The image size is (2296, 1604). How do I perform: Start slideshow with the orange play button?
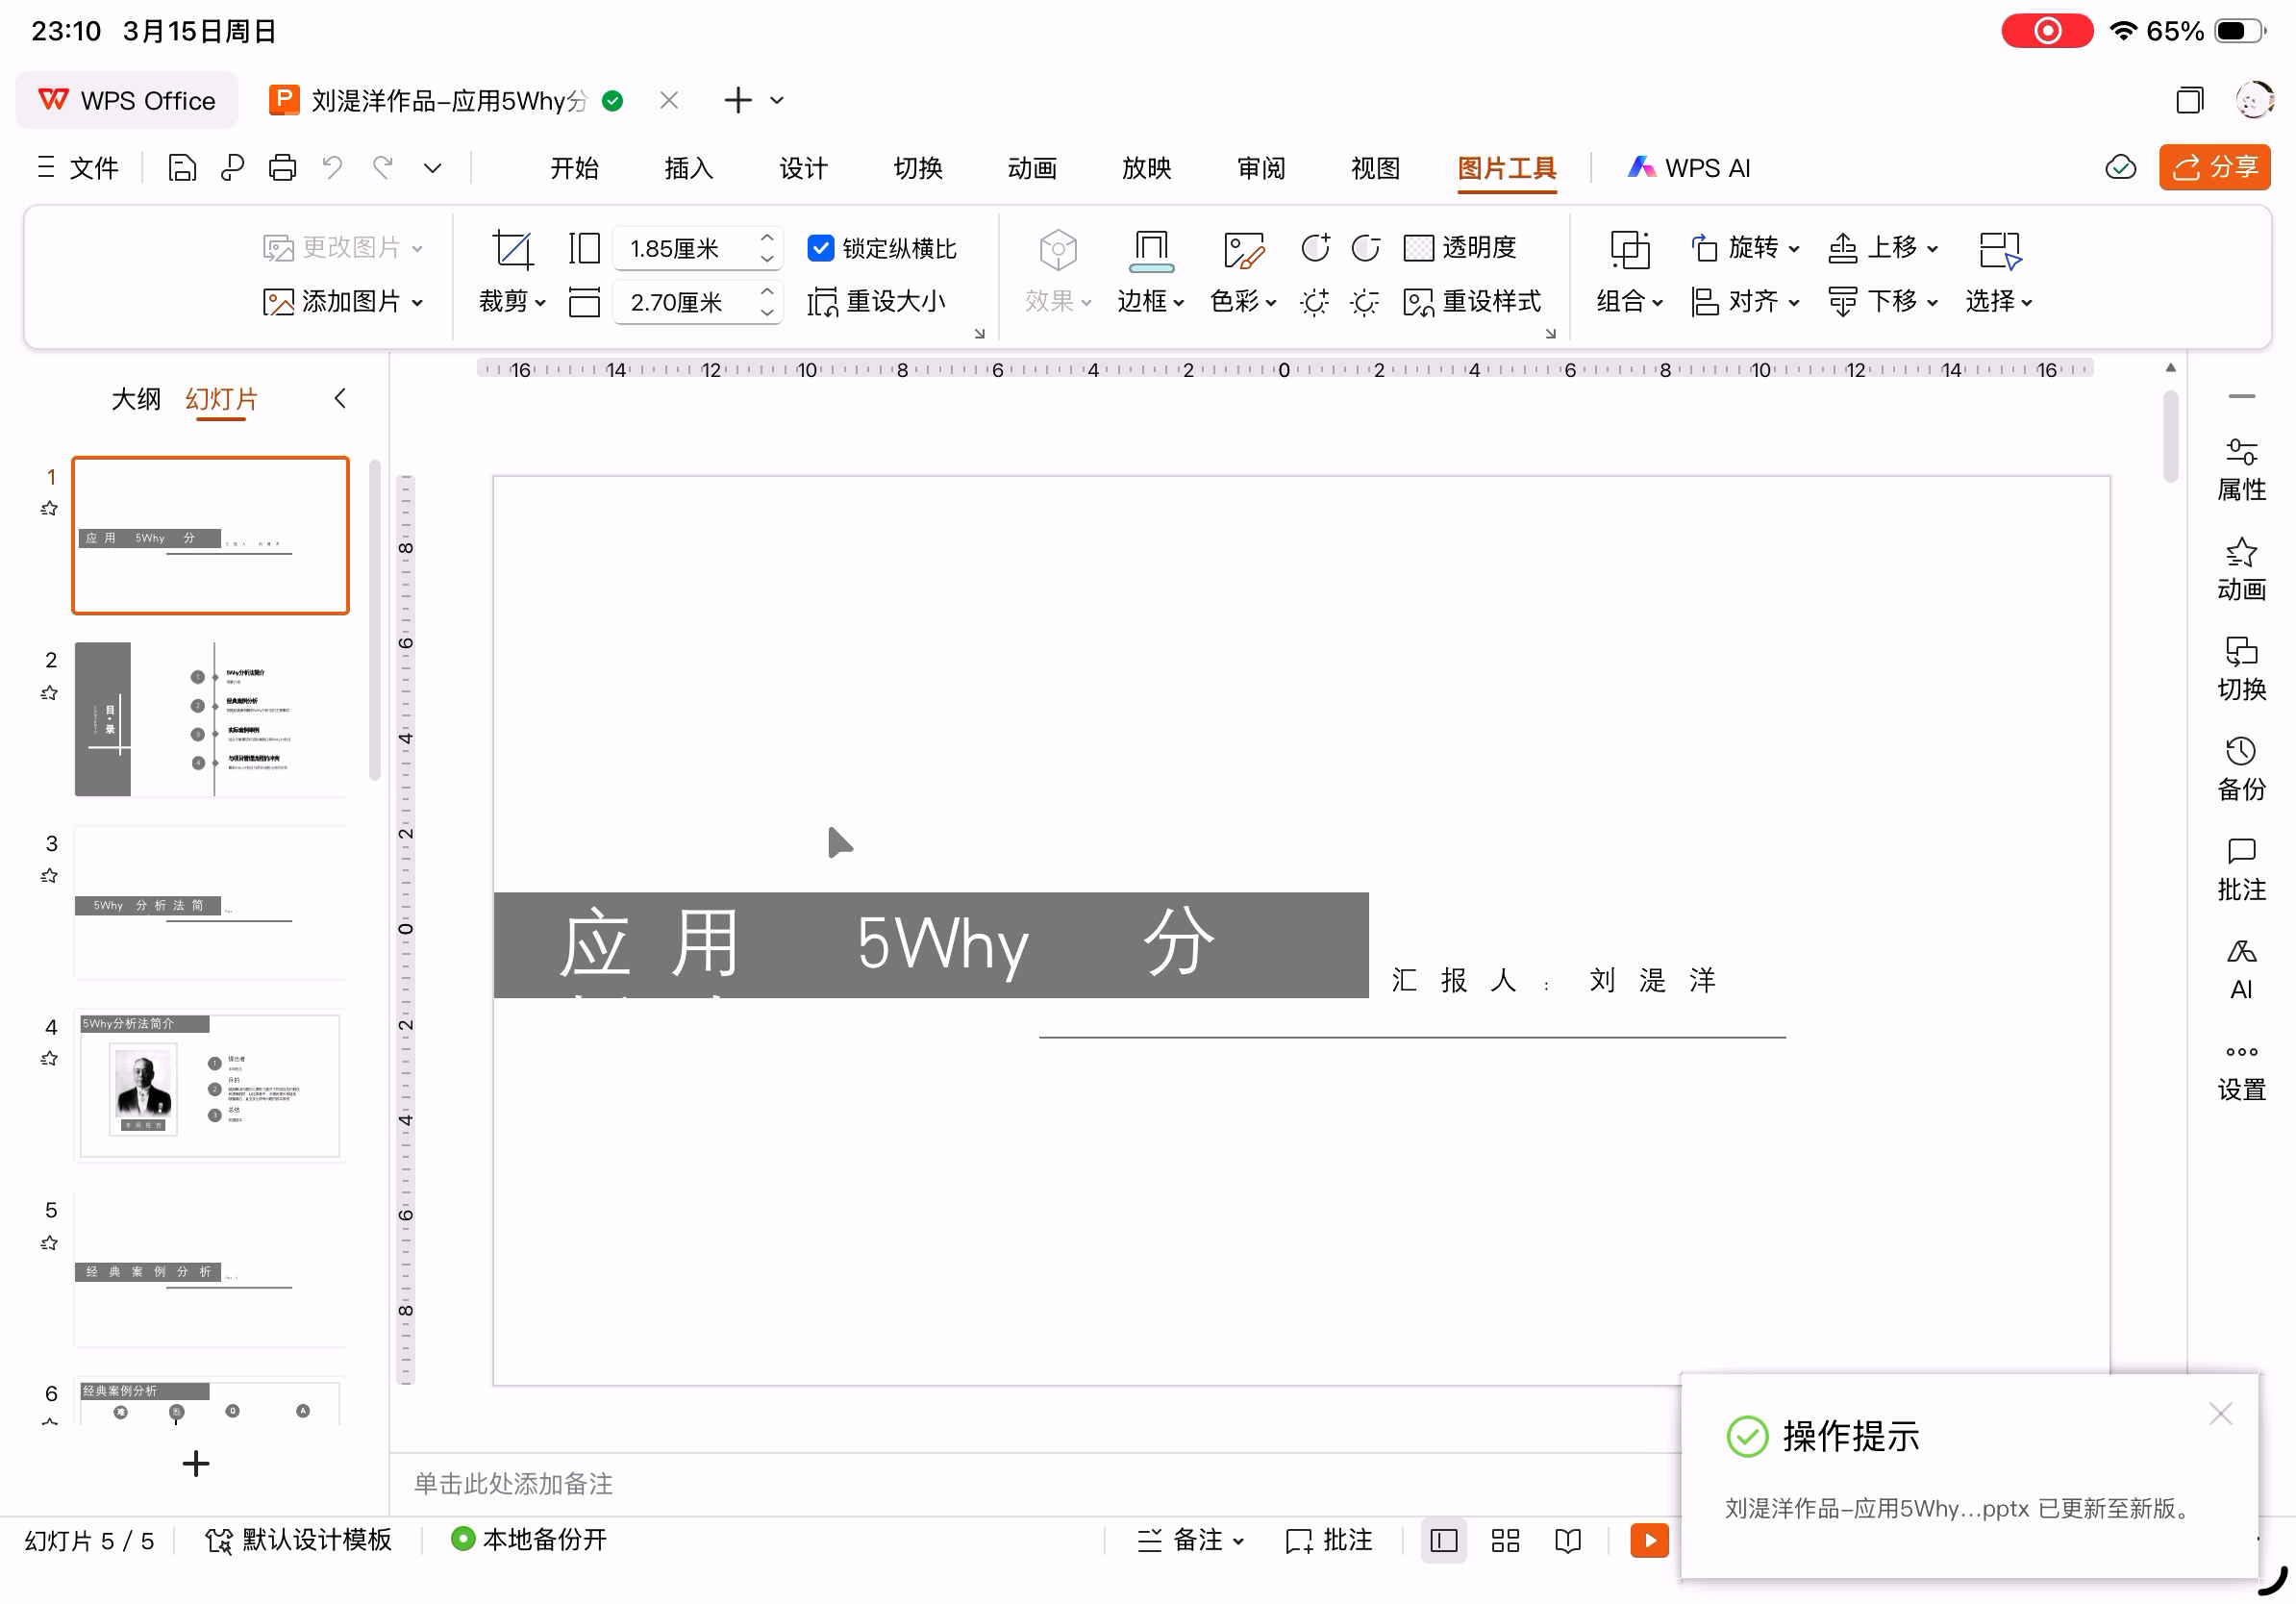point(1648,1540)
